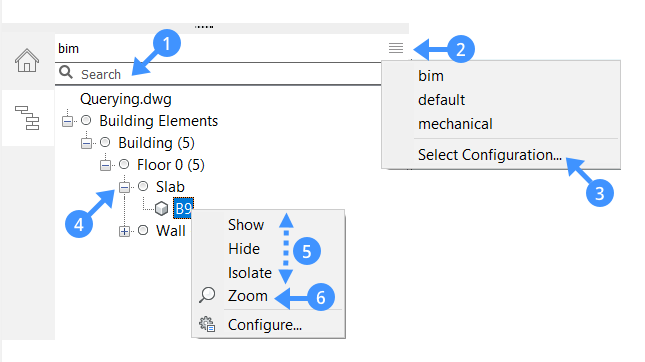Click the Configure gear icon
Image resolution: width=645 pixels, height=362 pixels.
tap(207, 324)
